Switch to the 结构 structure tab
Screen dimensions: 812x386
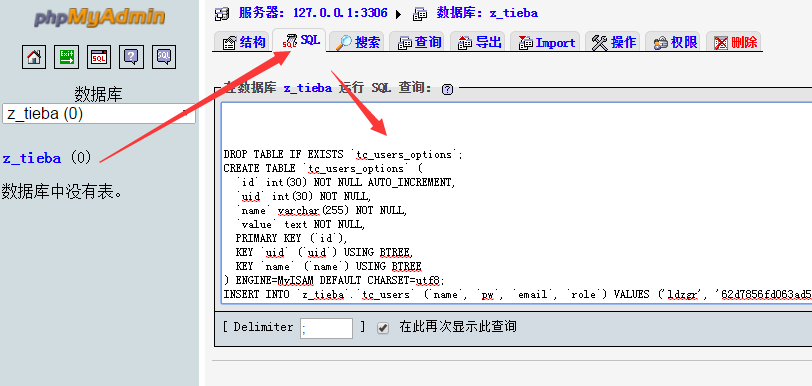click(243, 42)
